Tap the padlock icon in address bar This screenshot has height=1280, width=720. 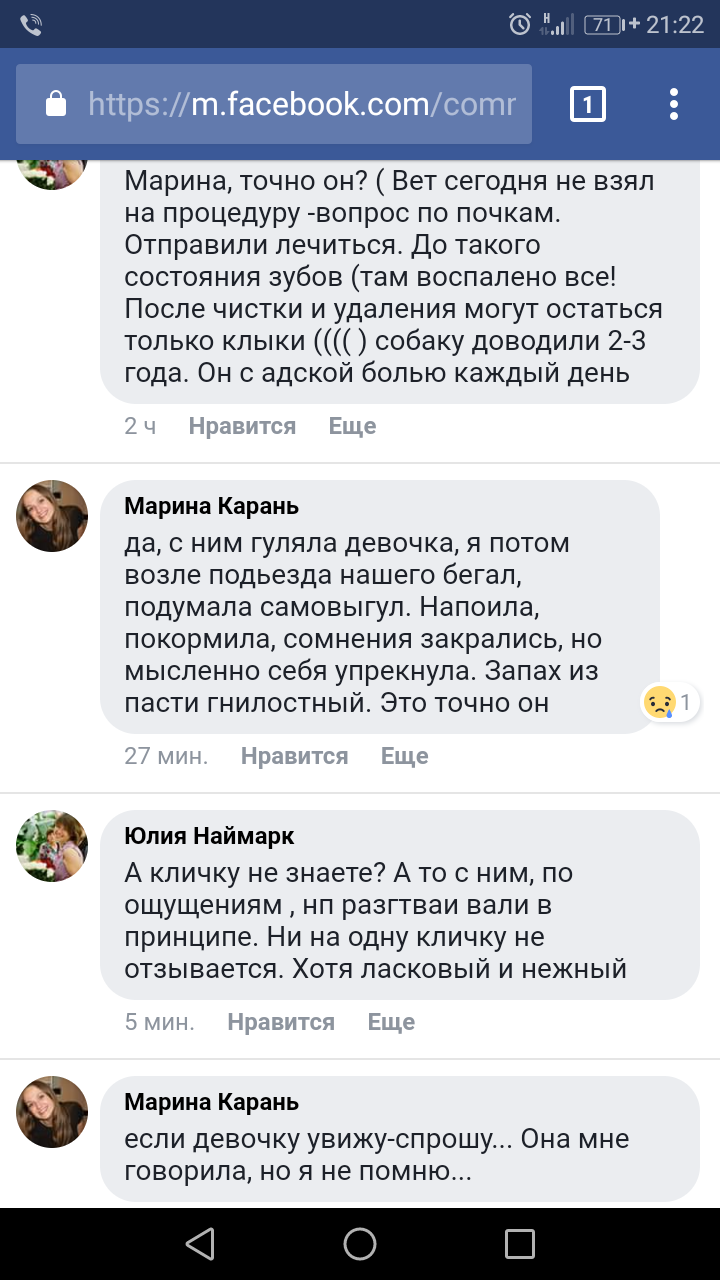tap(56, 104)
